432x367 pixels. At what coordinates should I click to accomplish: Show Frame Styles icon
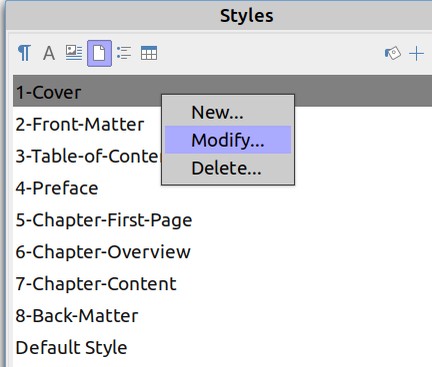pyautogui.click(x=74, y=53)
